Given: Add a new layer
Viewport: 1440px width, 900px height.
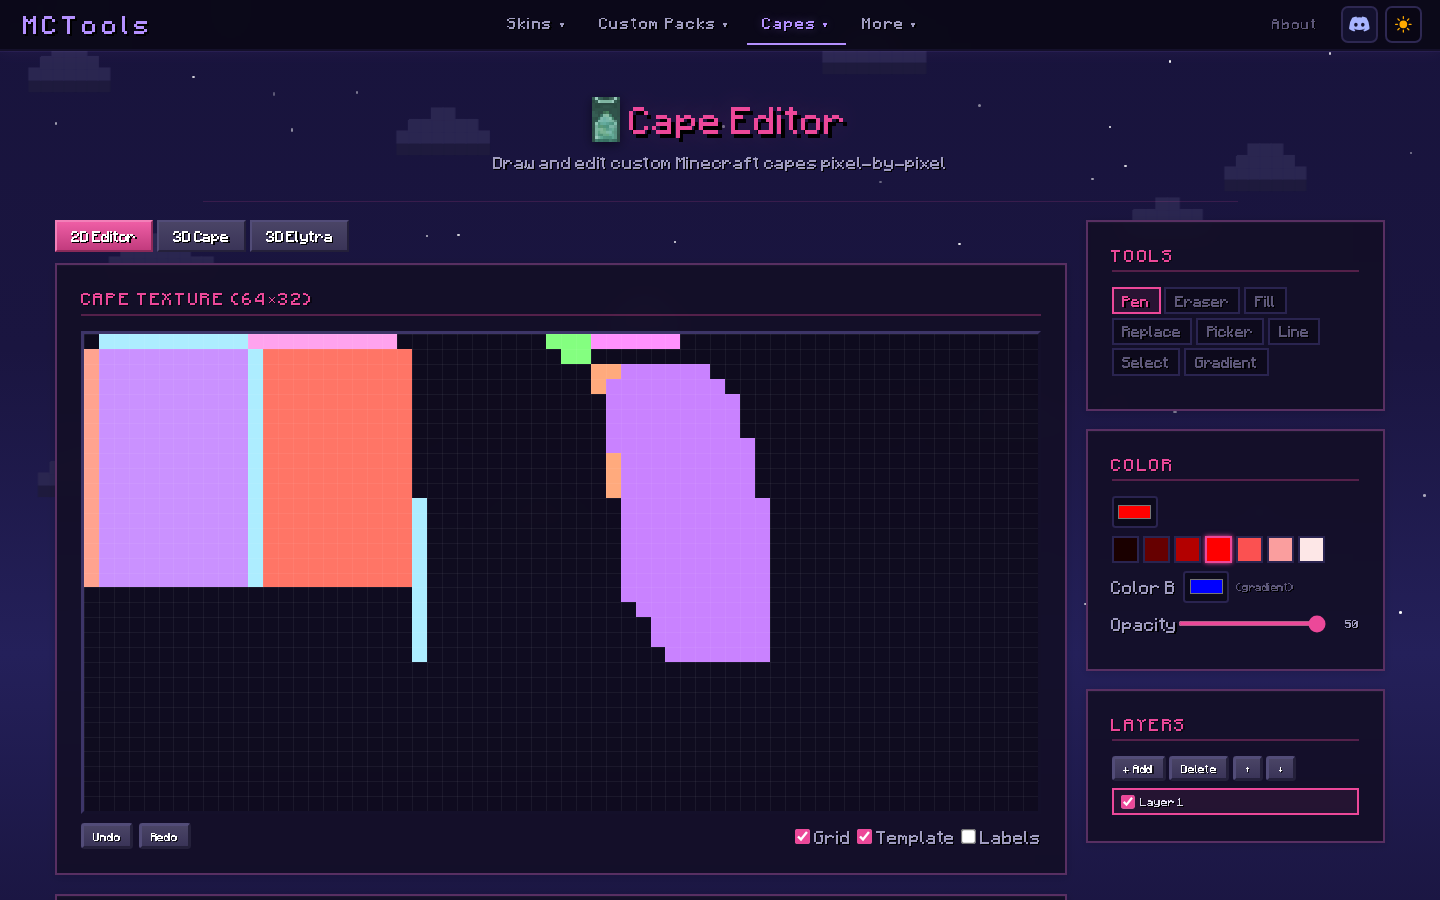Looking at the screenshot, I should point(1138,768).
